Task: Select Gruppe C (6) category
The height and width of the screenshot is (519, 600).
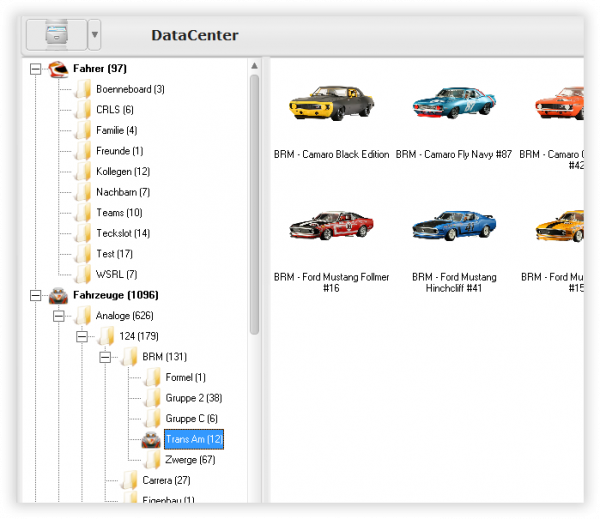Action: tap(191, 419)
